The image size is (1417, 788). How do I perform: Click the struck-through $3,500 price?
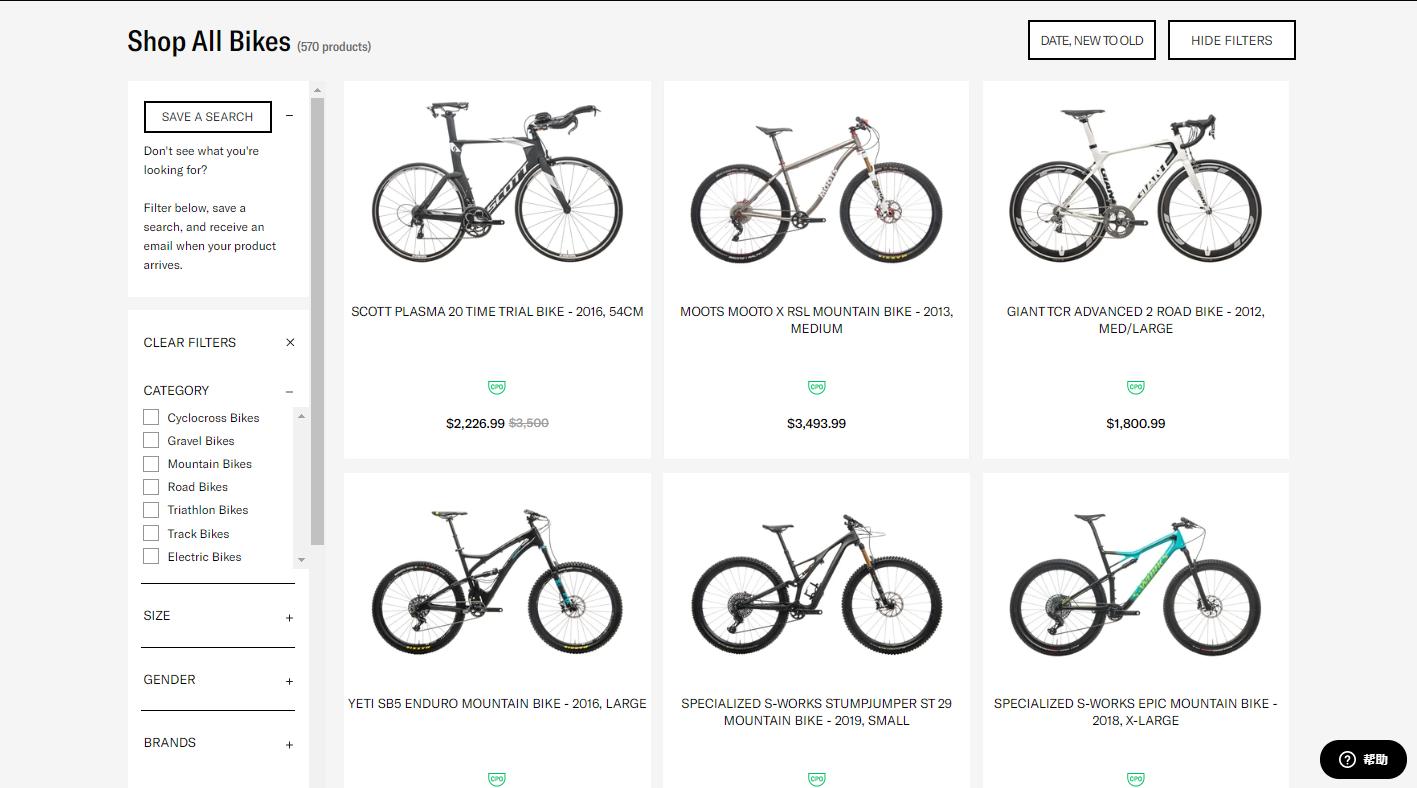(x=529, y=423)
